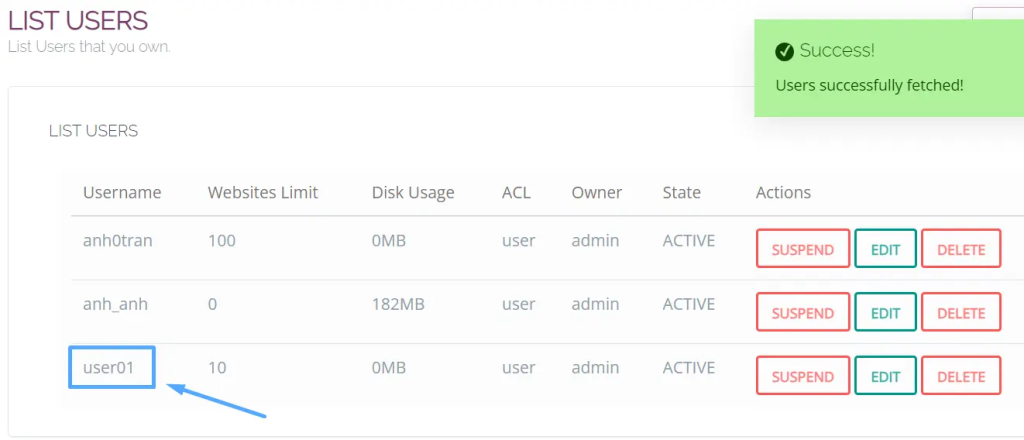
Task: Suspend the user01 account
Action: (803, 377)
